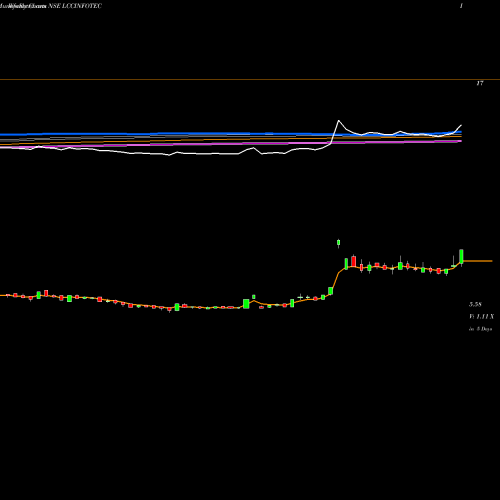Click the 5.58 price value

coord(475,304)
